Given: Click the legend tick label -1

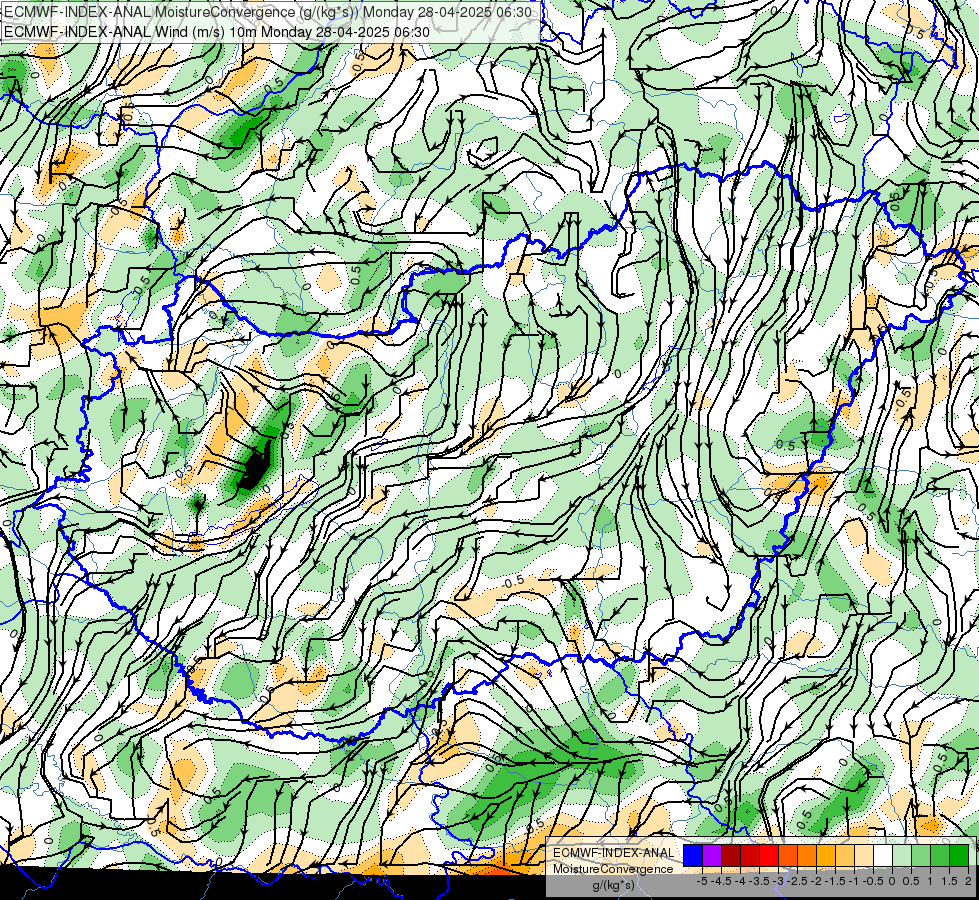Looking at the screenshot, I should [x=854, y=881].
